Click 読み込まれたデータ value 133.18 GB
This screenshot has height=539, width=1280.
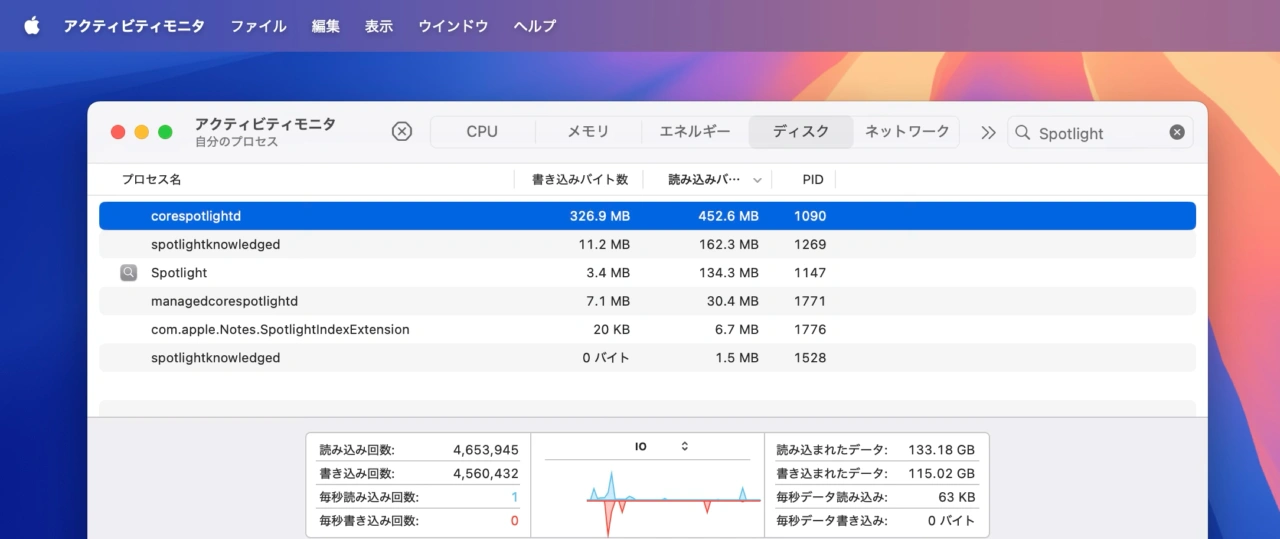941,450
